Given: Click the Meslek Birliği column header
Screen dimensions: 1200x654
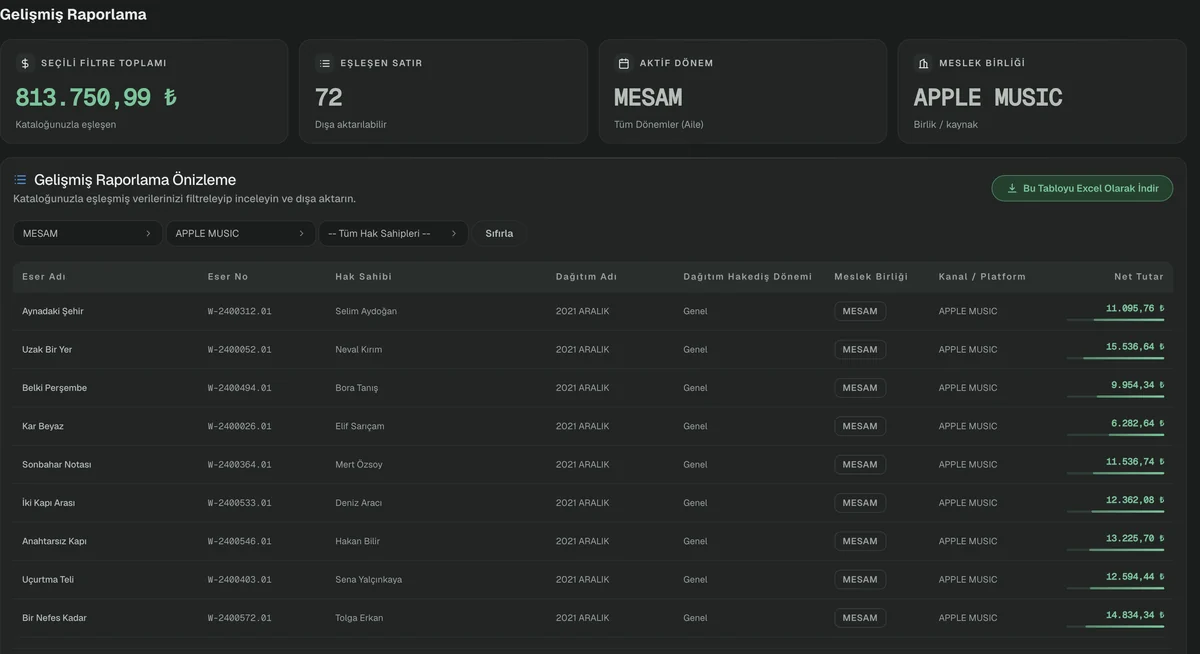Looking at the screenshot, I should [x=871, y=277].
